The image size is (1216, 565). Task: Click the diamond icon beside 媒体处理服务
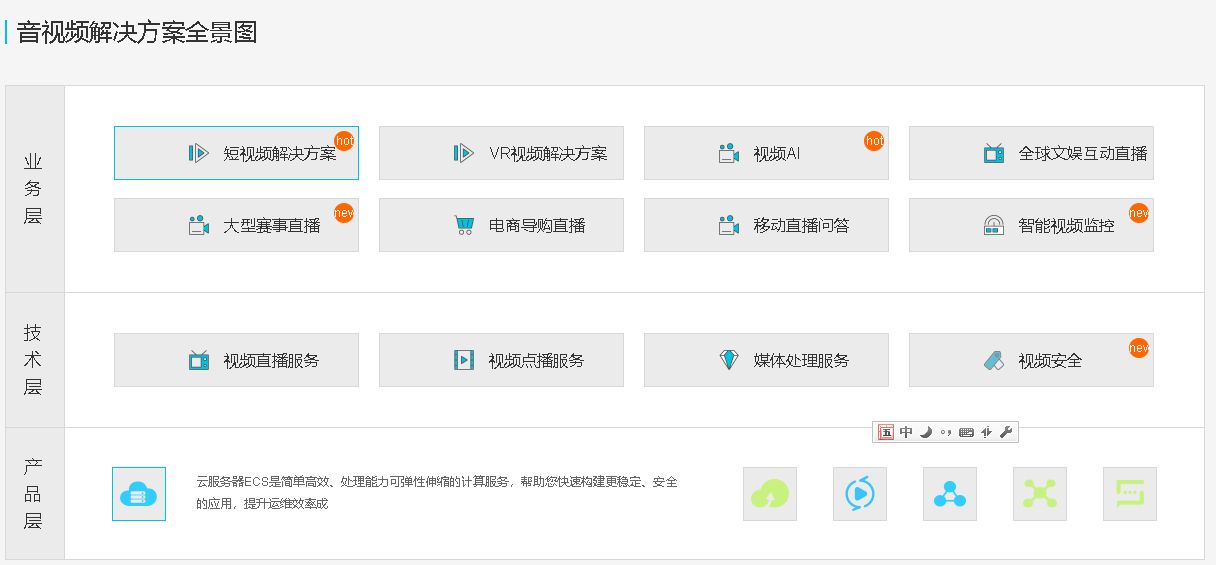click(x=729, y=361)
